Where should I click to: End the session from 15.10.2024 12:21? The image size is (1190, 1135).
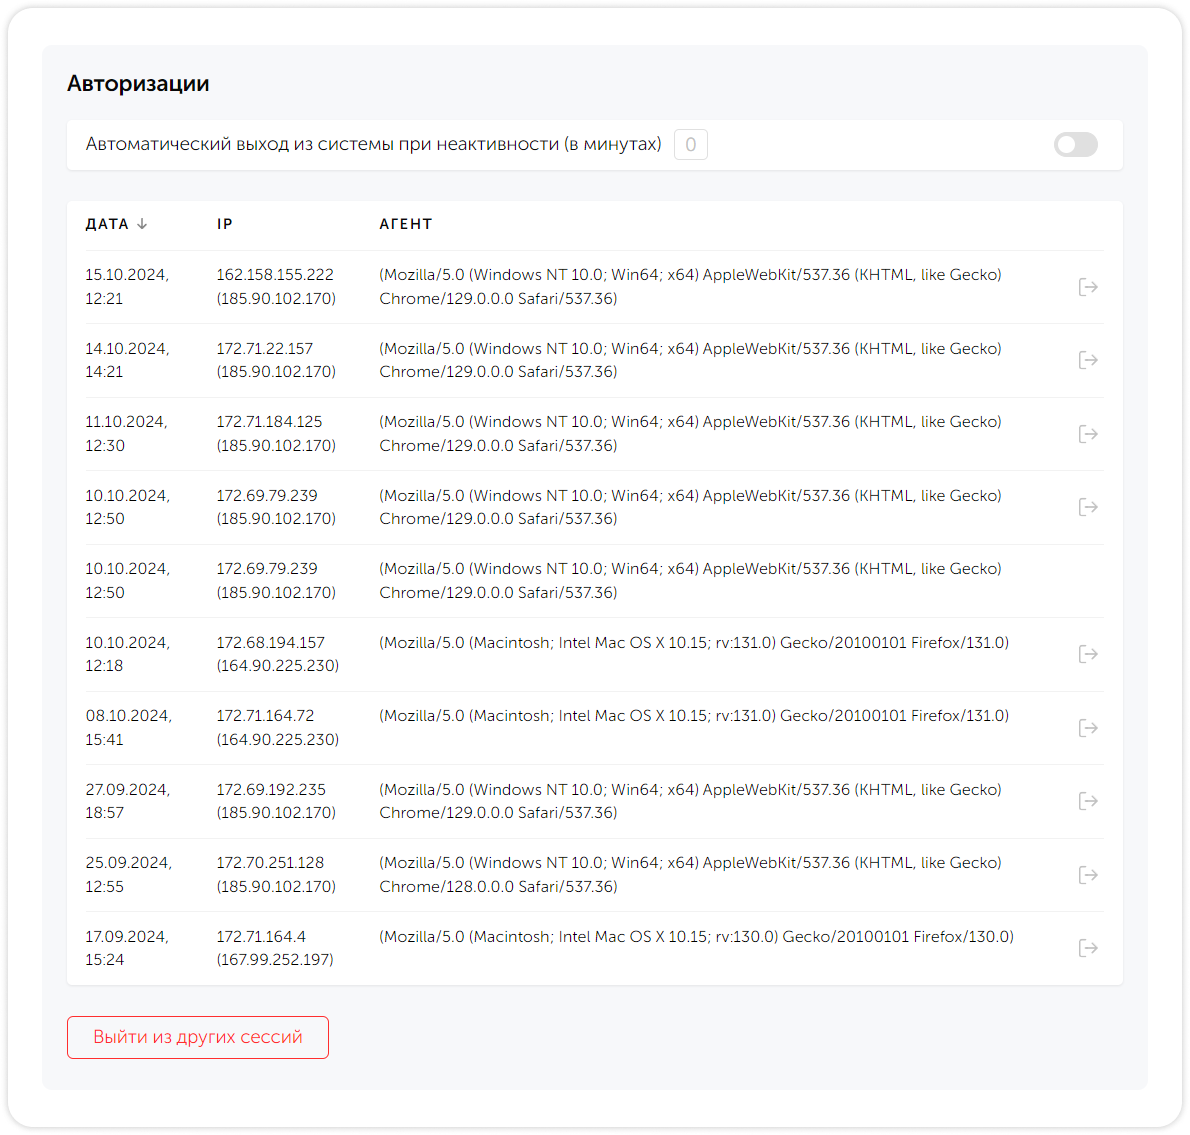click(x=1088, y=287)
